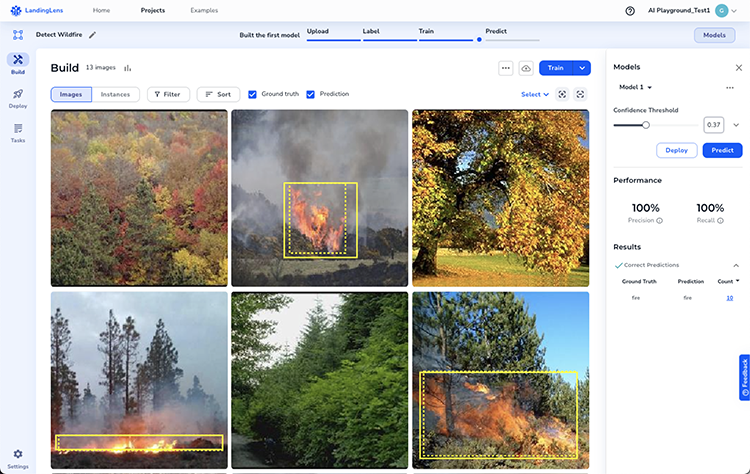This screenshot has height=474, width=750.
Task: Click the blue Predict button
Action: tap(722, 150)
